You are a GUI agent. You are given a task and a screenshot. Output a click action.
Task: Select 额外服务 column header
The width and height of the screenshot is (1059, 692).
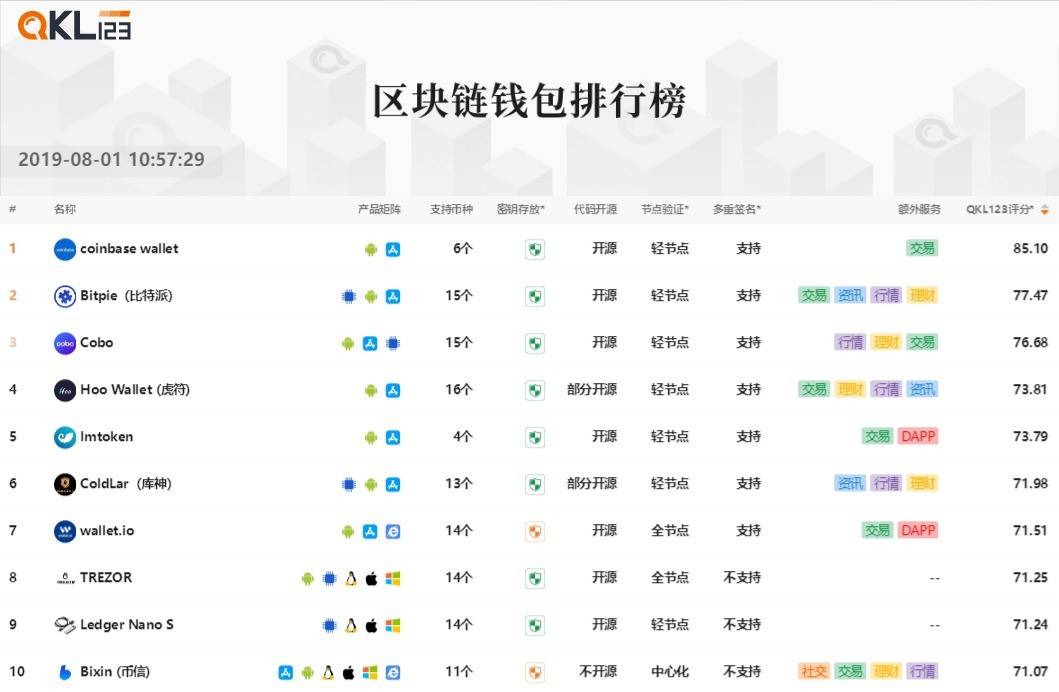(919, 209)
